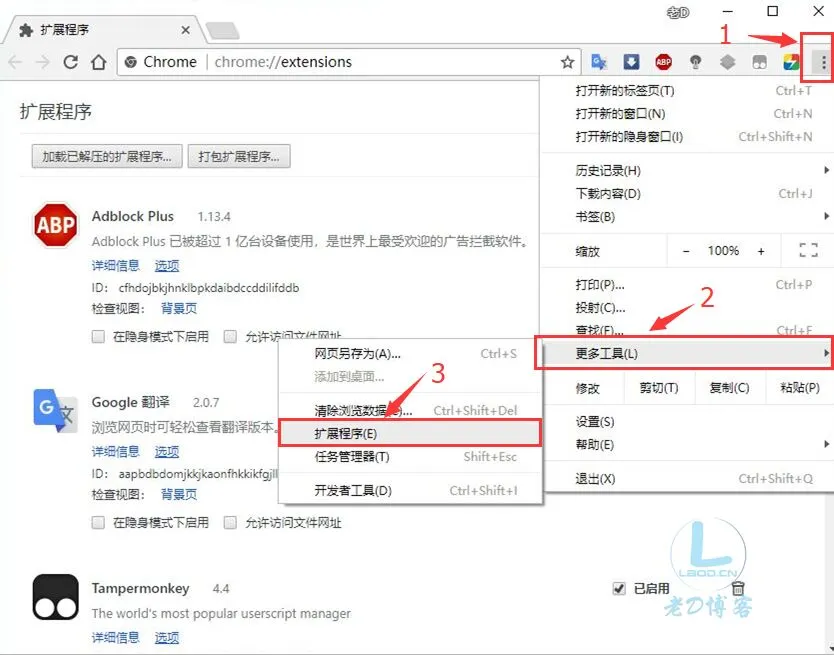Click the Adblock Plus logo in extension list
The image size is (834, 655).
(55, 225)
